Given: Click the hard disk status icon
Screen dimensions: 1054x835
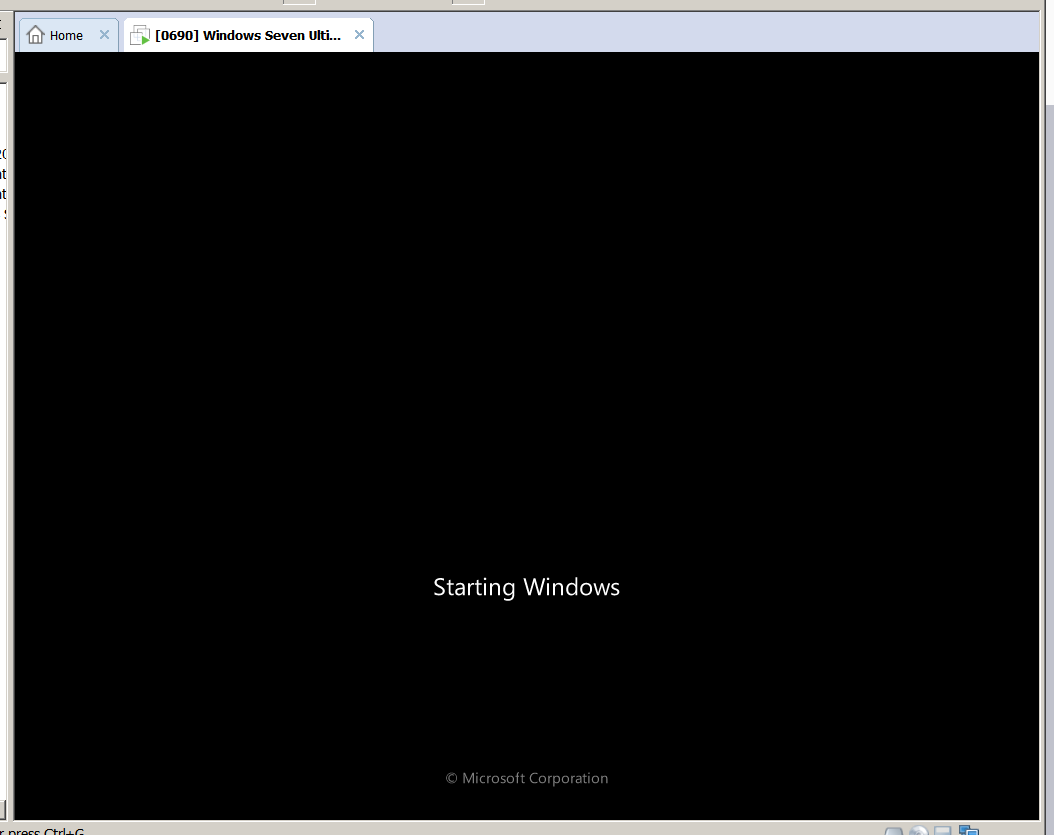Looking at the screenshot, I should [x=894, y=831].
